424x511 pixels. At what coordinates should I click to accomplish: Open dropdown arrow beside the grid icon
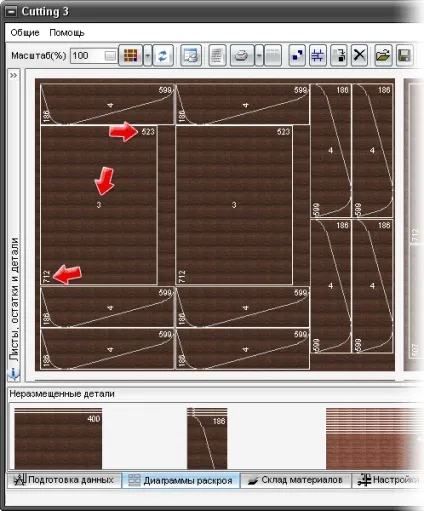click(x=147, y=55)
